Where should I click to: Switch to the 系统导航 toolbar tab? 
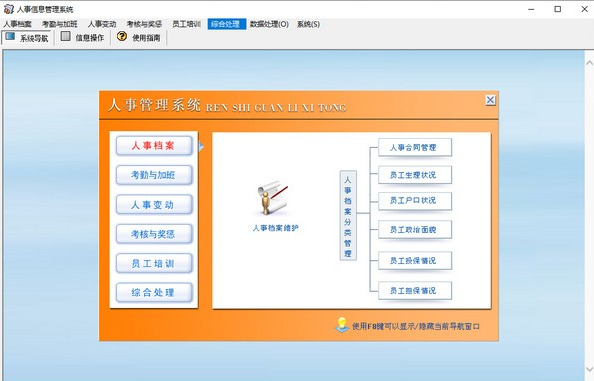pyautogui.click(x=27, y=37)
